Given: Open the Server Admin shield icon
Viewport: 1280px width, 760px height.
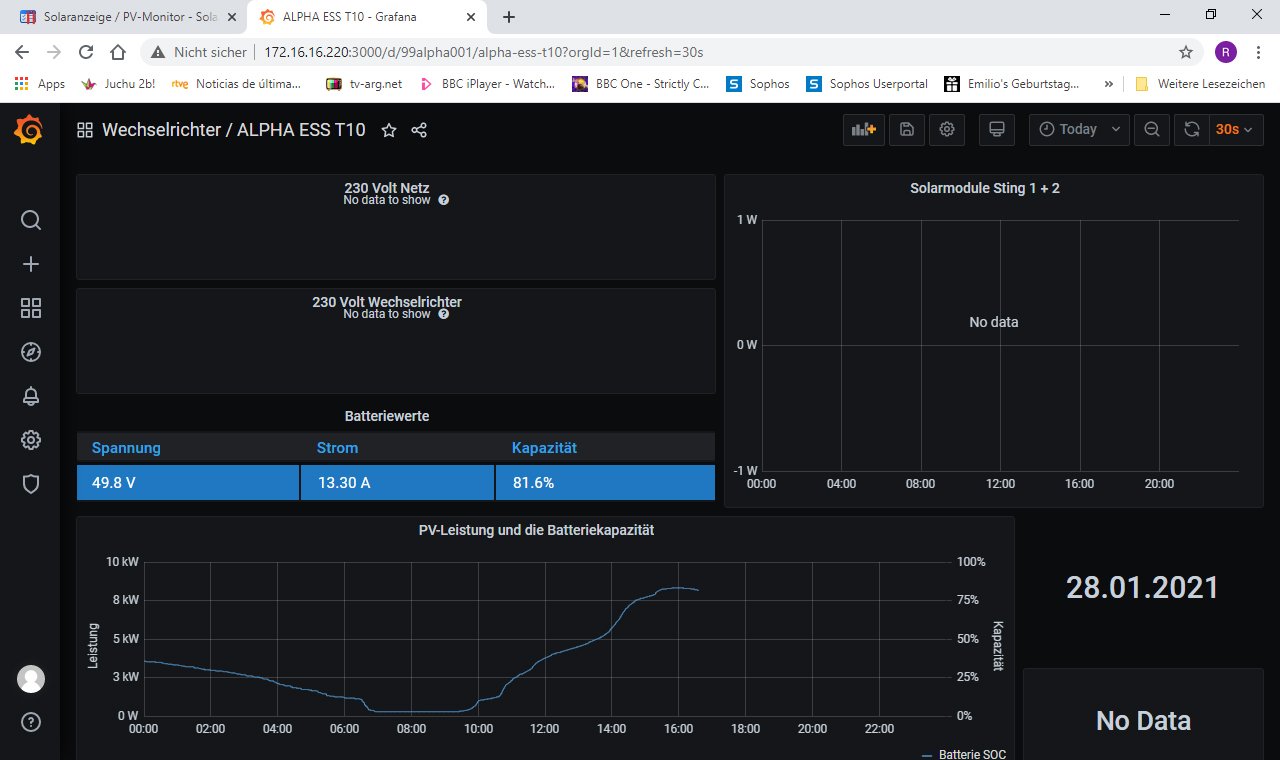Looking at the screenshot, I should coord(31,484).
